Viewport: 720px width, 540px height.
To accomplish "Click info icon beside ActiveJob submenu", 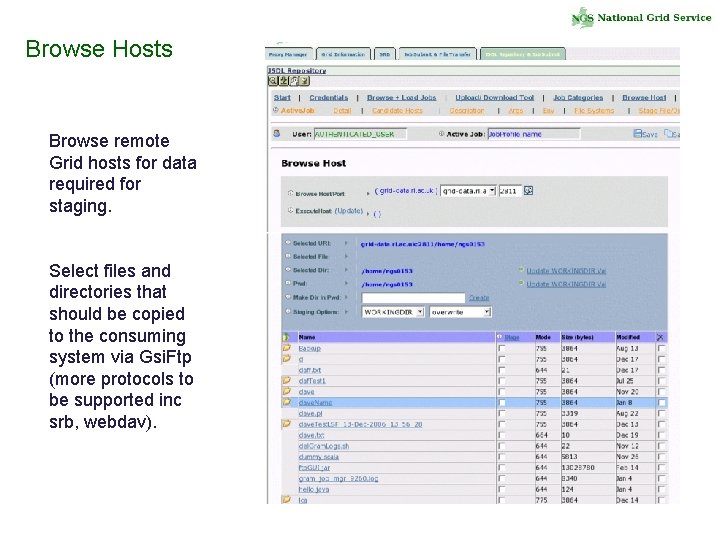I will click(276, 110).
